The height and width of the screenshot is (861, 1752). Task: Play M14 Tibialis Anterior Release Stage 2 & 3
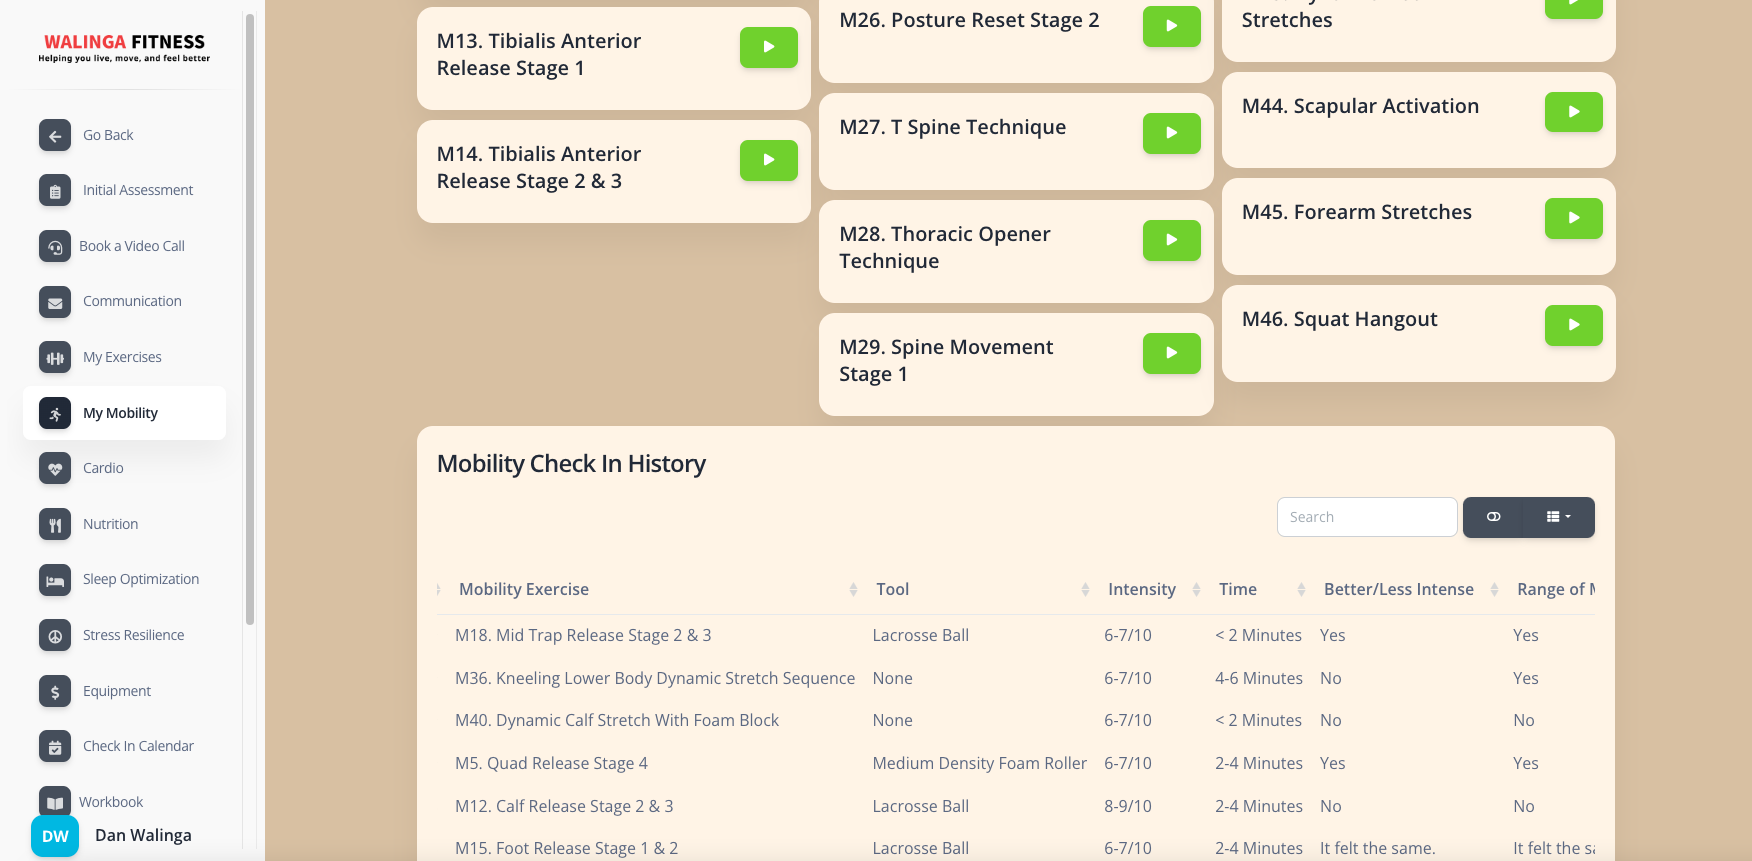point(769,160)
